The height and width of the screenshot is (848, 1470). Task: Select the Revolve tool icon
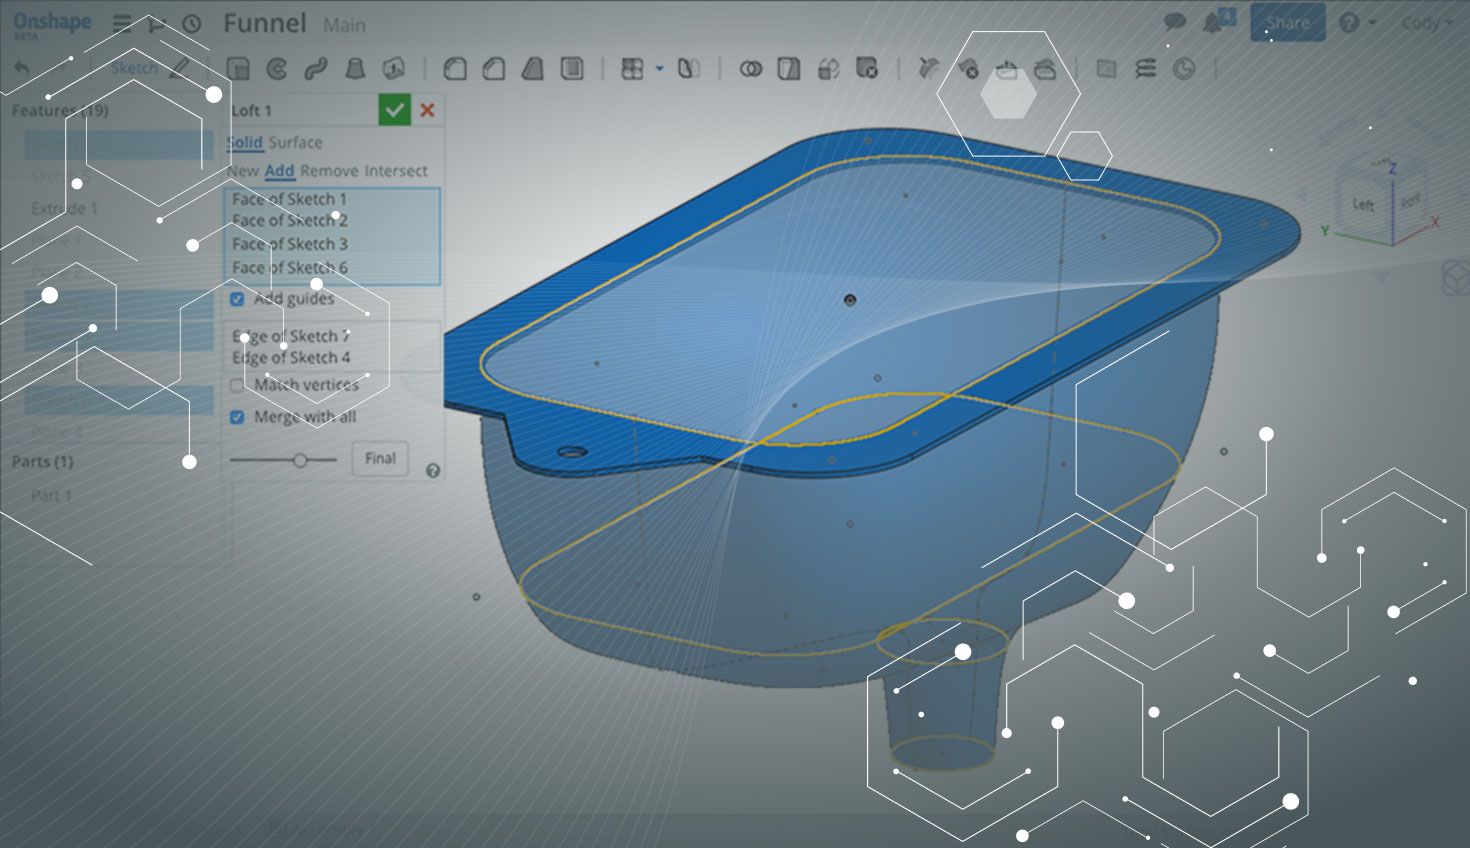click(x=277, y=69)
